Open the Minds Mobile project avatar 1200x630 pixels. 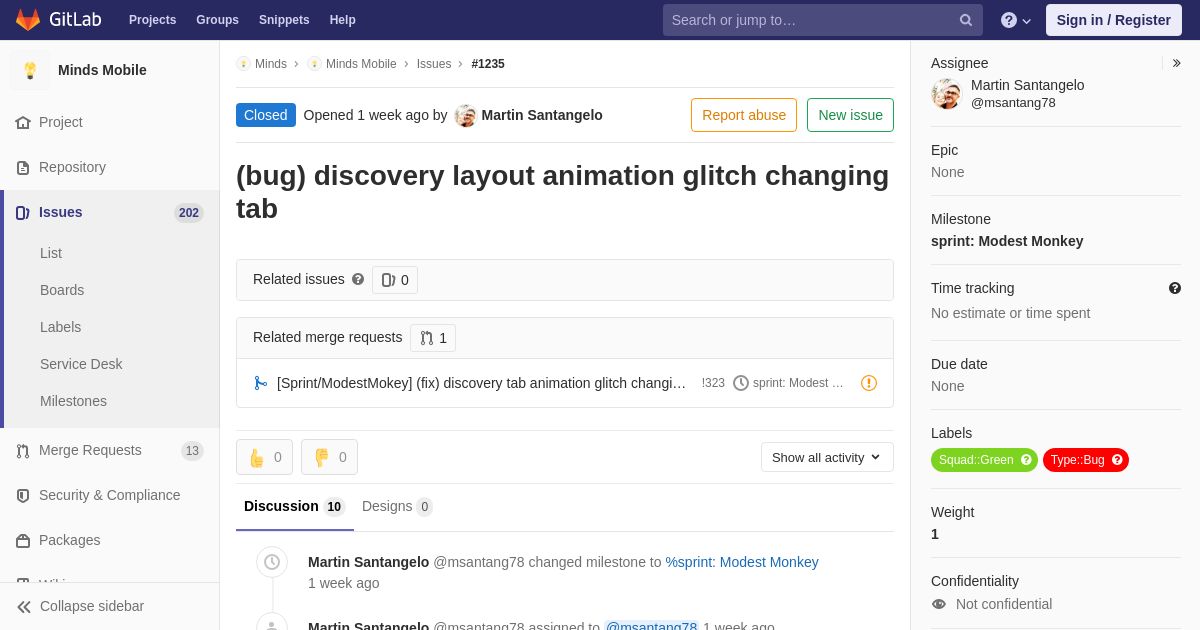[30, 70]
